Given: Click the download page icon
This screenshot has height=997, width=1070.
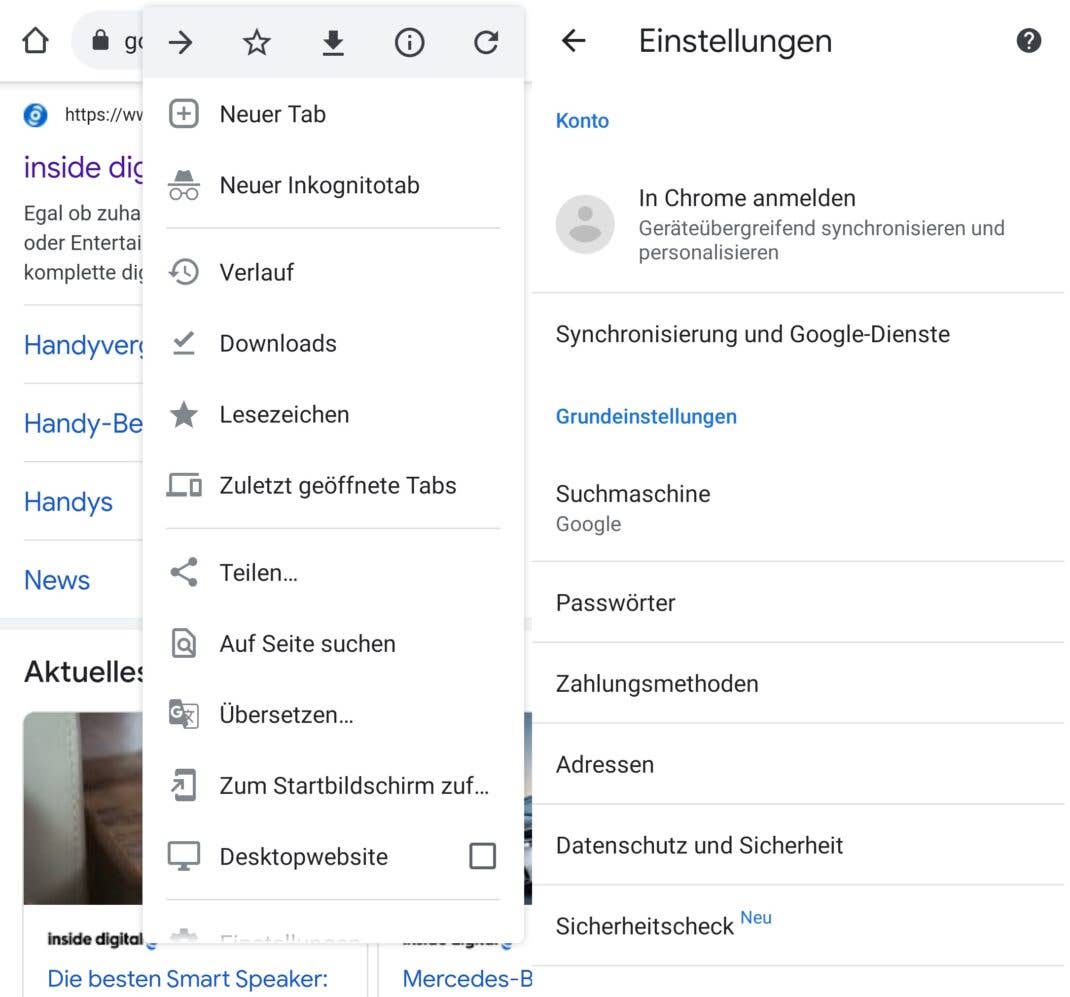Looking at the screenshot, I should [333, 42].
